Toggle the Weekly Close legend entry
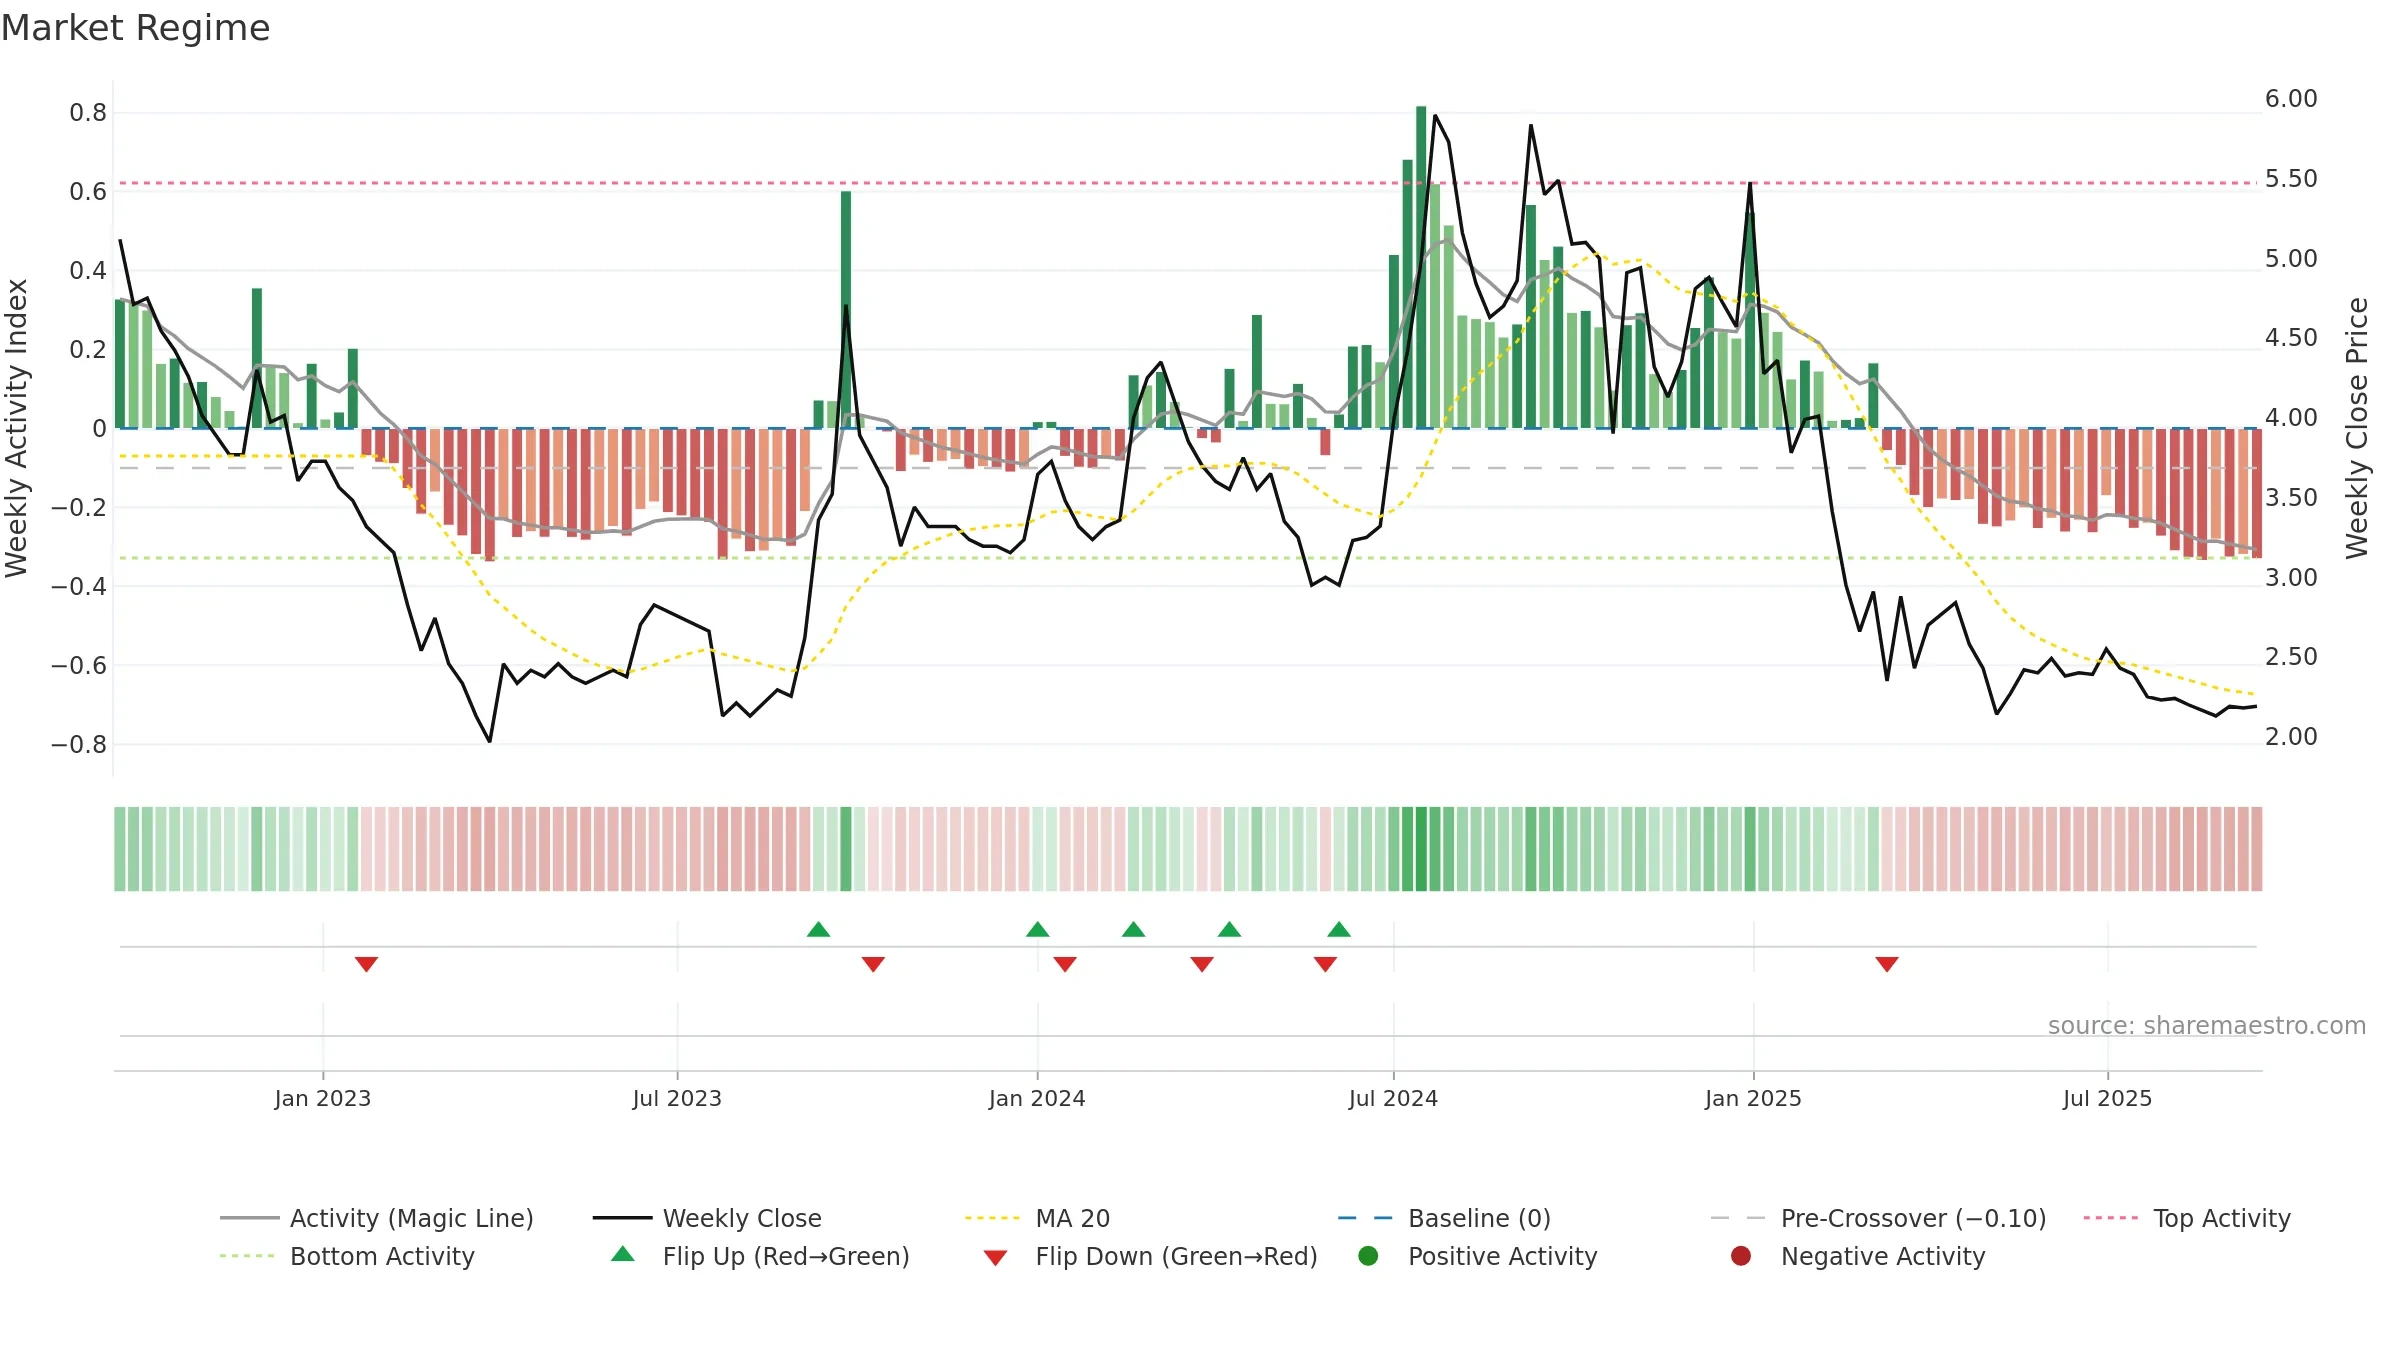Screen dimensions: 2400x1350 point(707,1218)
